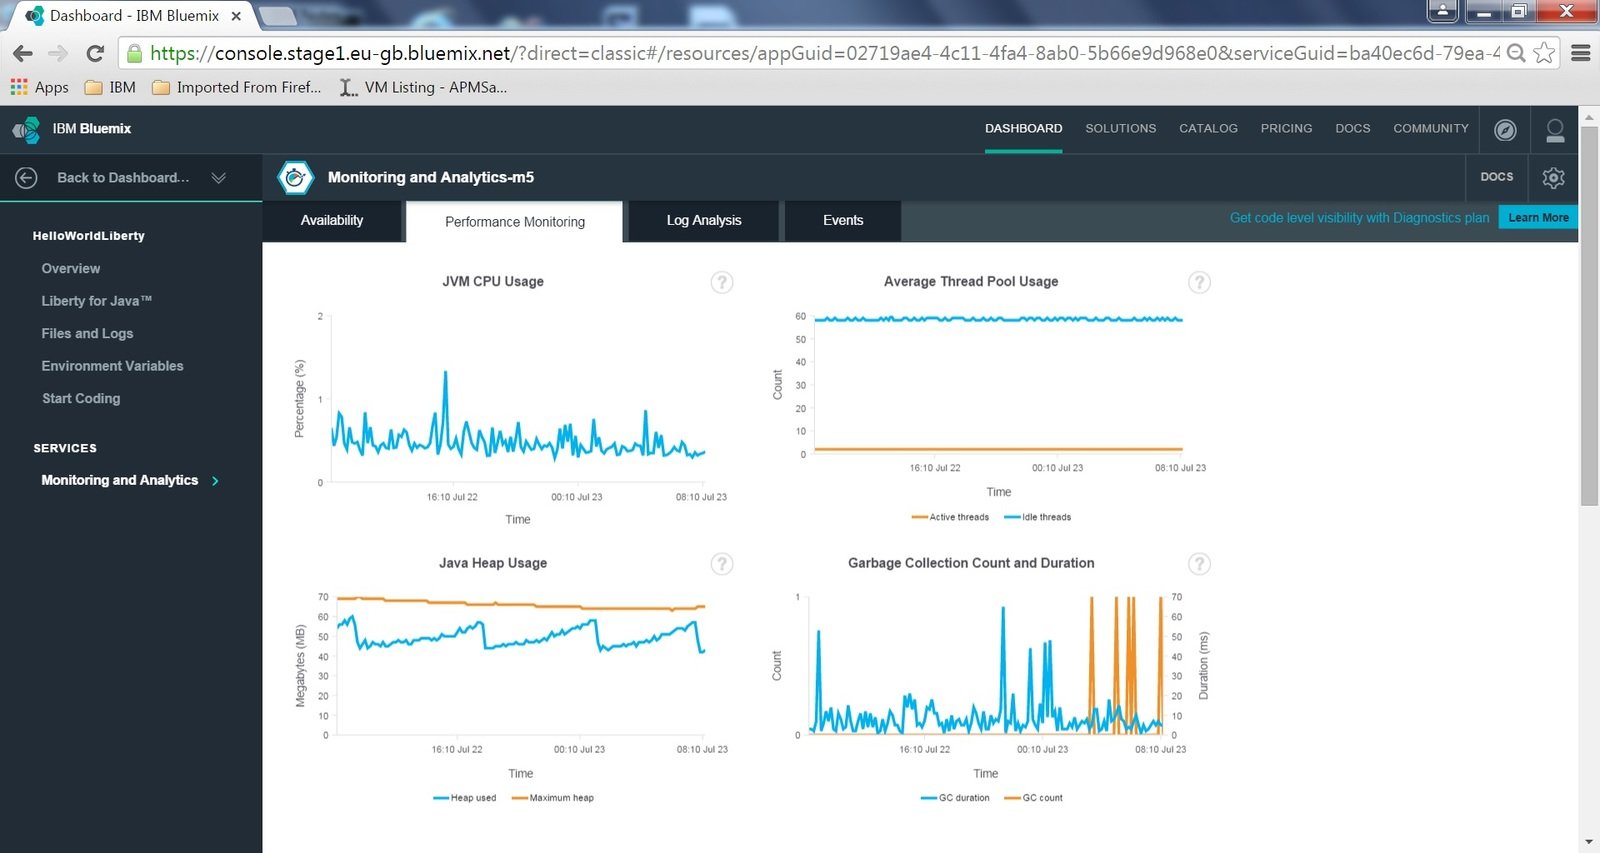Screen dimensions: 1600x853
Task: Click the browser address bar URL
Action: [x=825, y=53]
